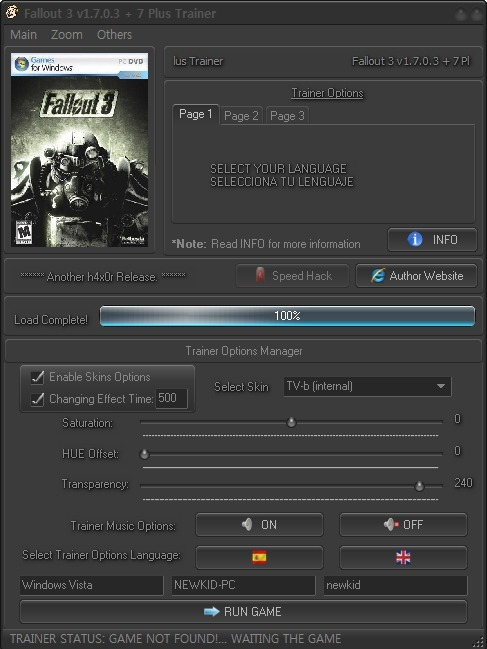Click the Saturation slider handle

coord(291,422)
